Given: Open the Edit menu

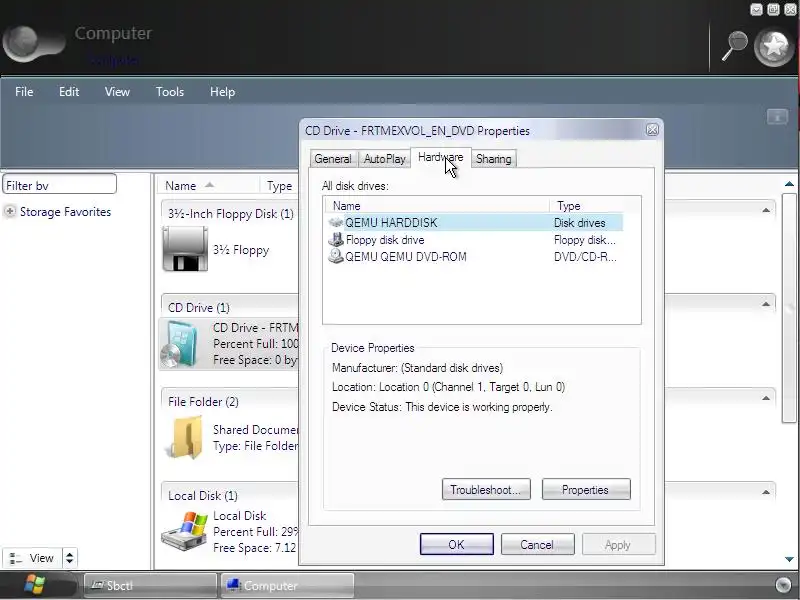Looking at the screenshot, I should 68,92.
